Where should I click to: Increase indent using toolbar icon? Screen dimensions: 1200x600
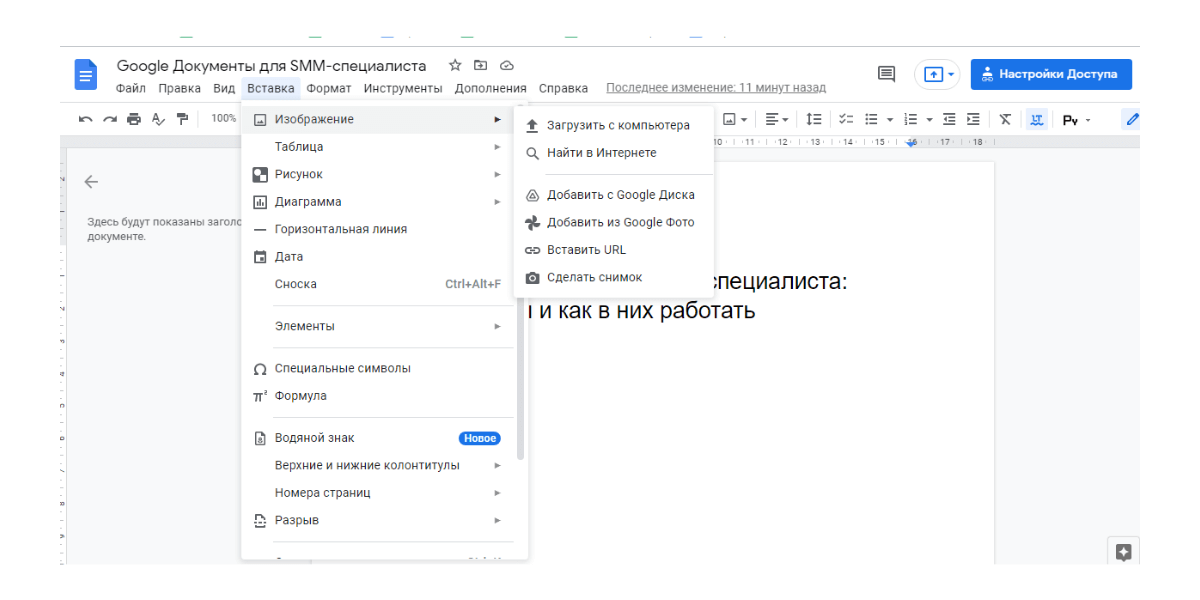(973, 119)
